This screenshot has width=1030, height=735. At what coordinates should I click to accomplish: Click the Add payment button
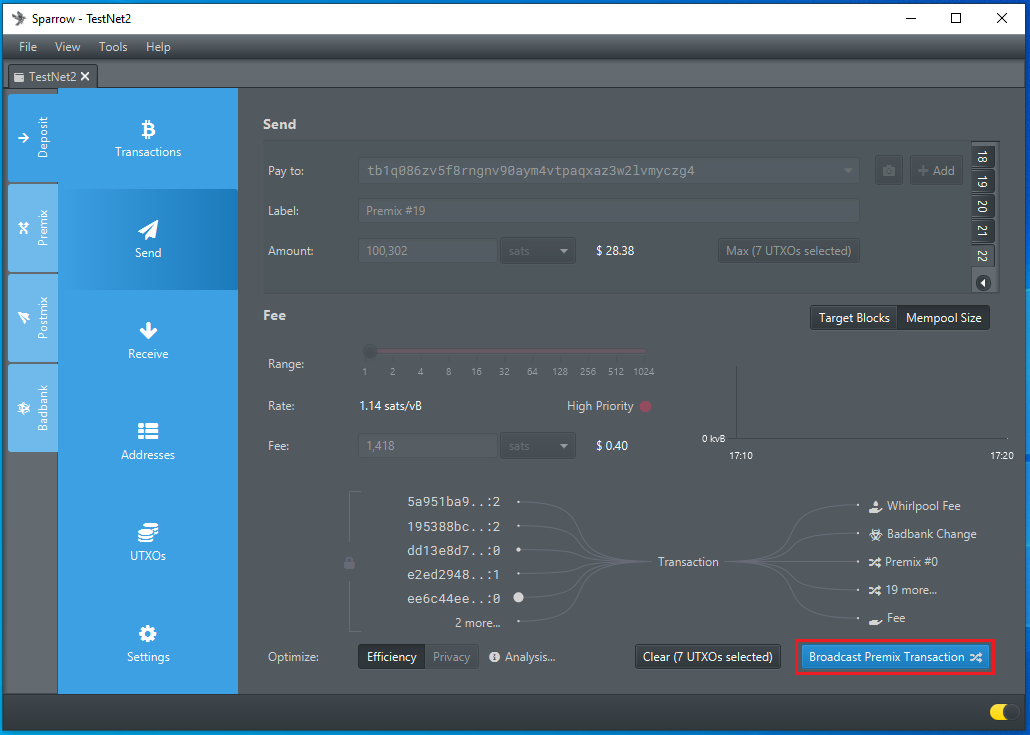click(x=936, y=171)
